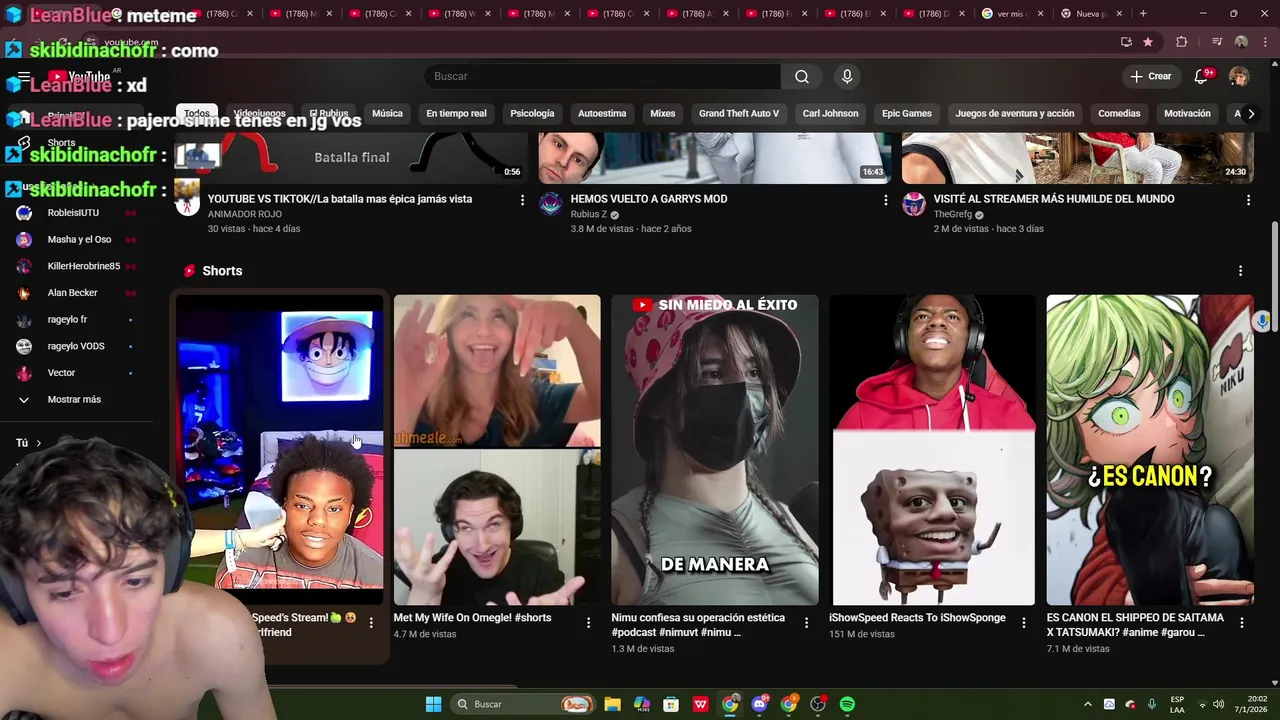Close the 'ver mis' Google tab

pyautogui.click(x=1040, y=14)
